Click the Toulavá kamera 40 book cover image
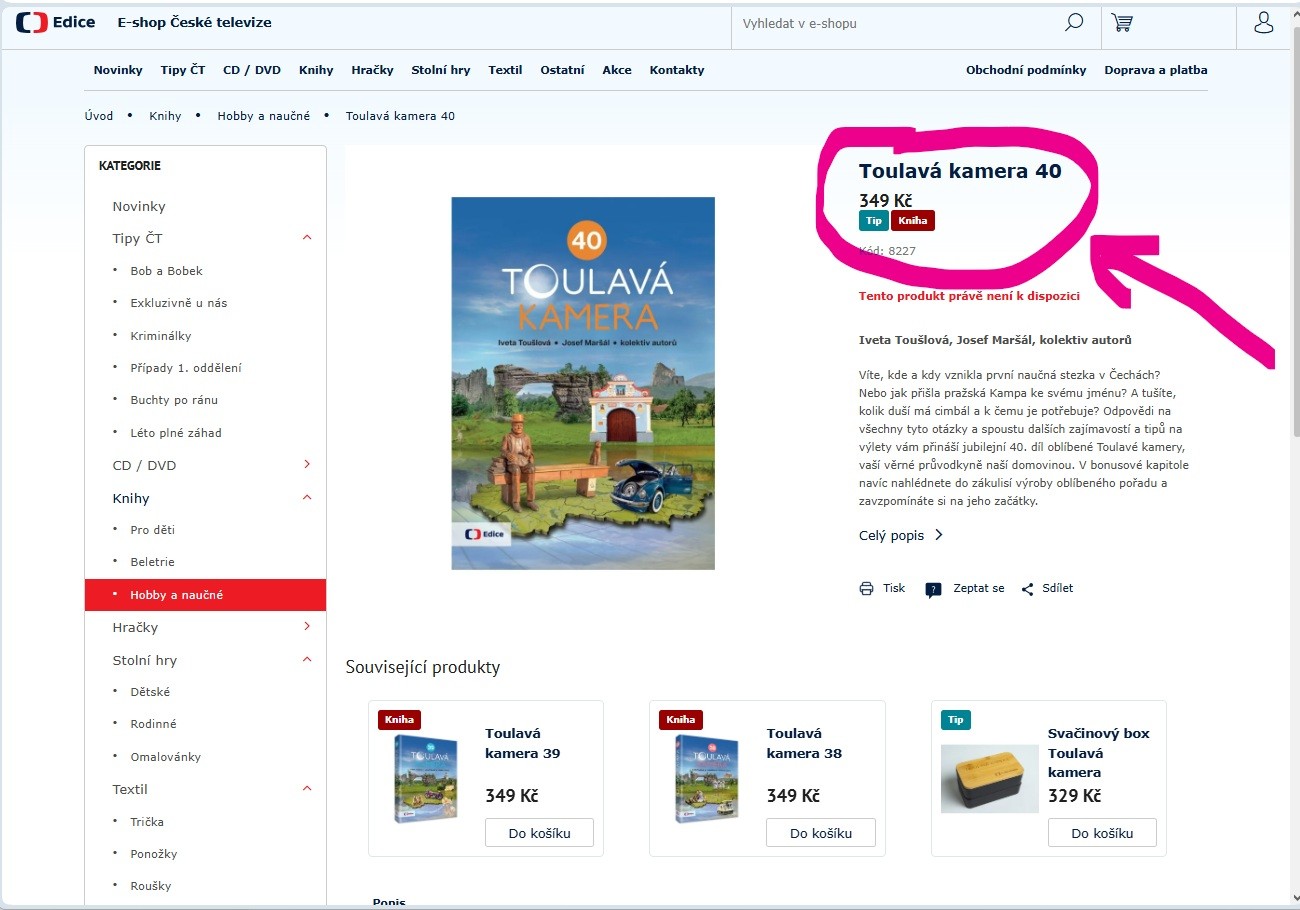Viewport: 1300px width, 910px height. (x=583, y=383)
